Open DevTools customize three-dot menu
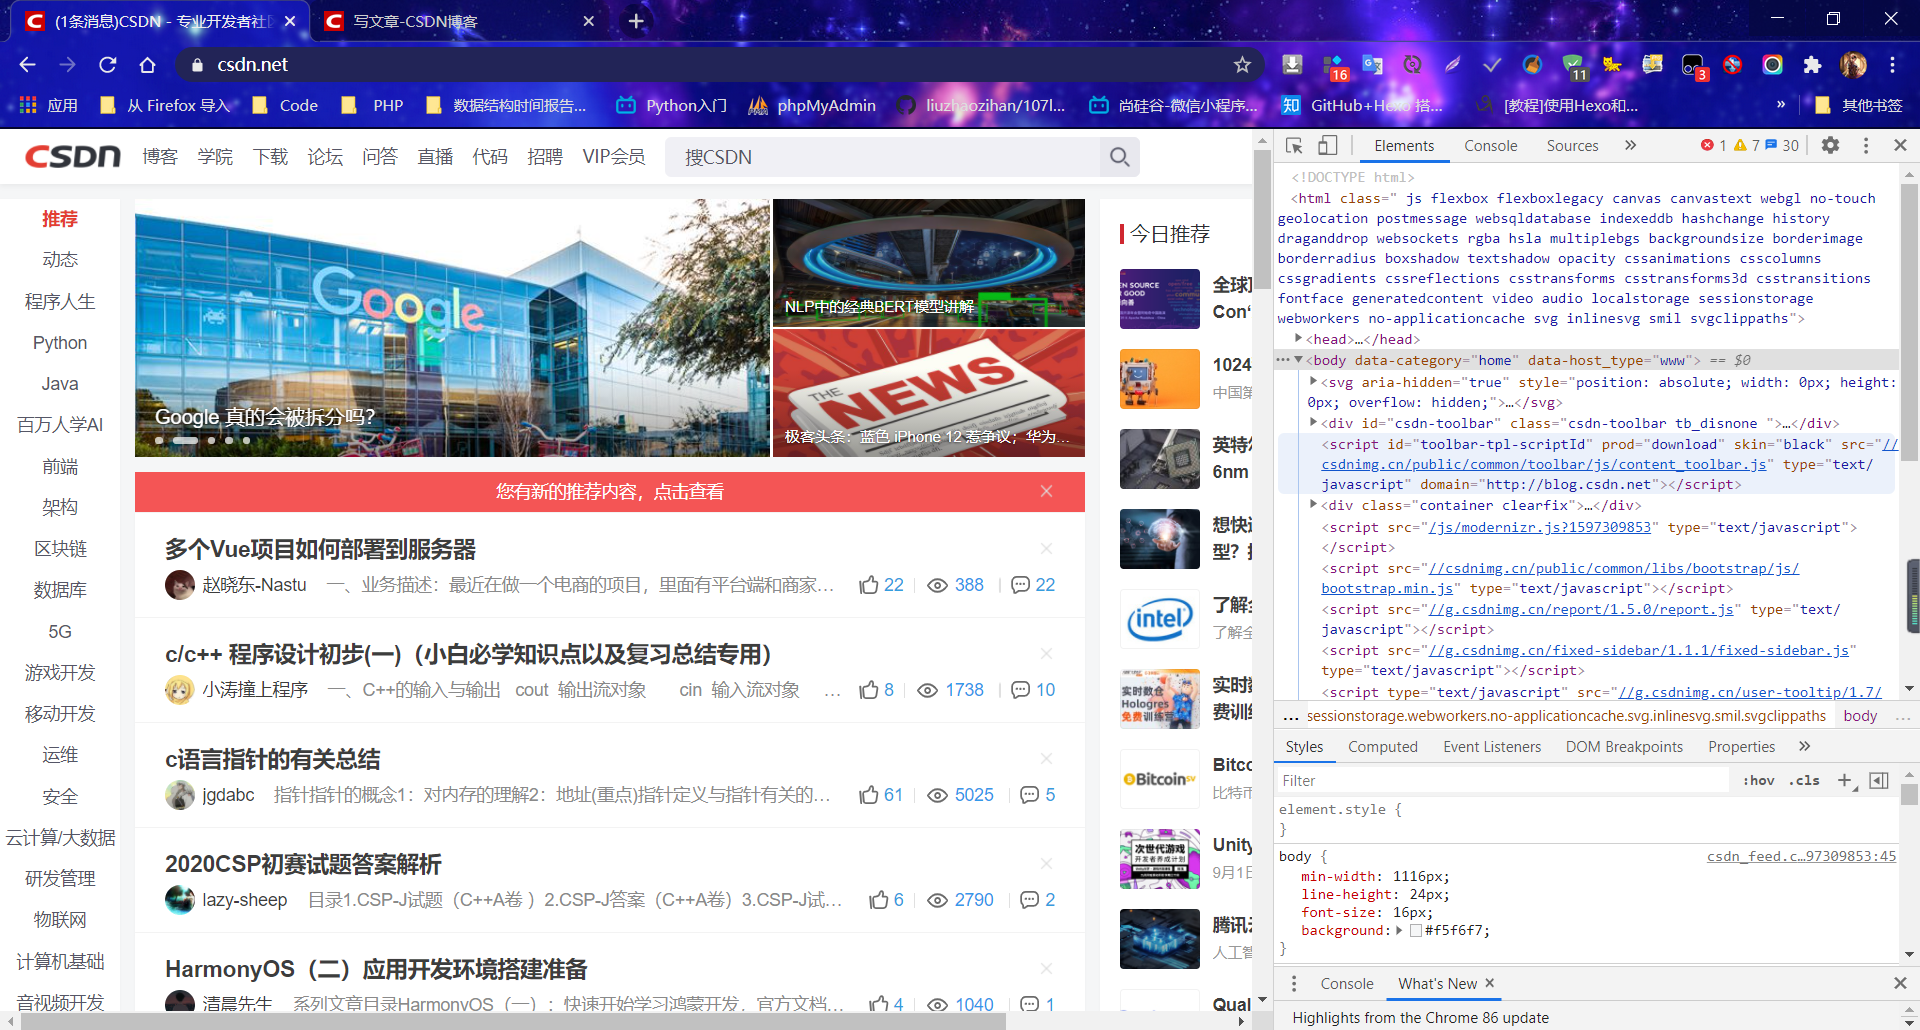Screen dimensions: 1920x1030 (1866, 145)
